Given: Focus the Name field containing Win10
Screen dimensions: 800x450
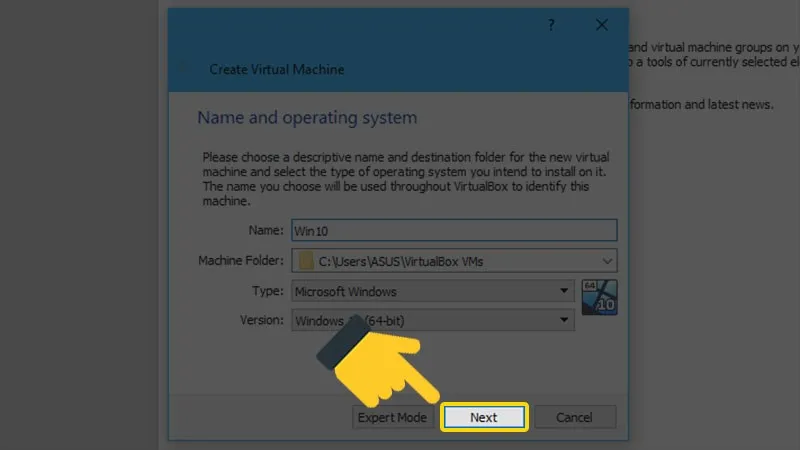Looking at the screenshot, I should 455,230.
